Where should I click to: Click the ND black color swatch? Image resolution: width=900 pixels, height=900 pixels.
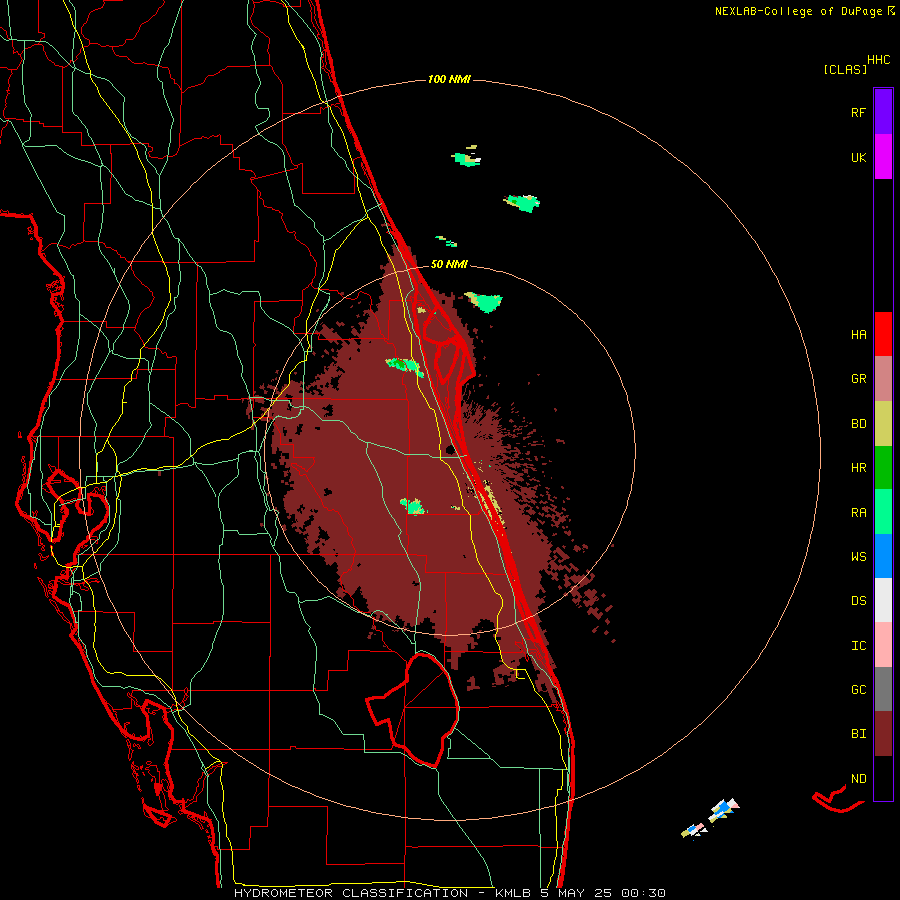pos(883,778)
